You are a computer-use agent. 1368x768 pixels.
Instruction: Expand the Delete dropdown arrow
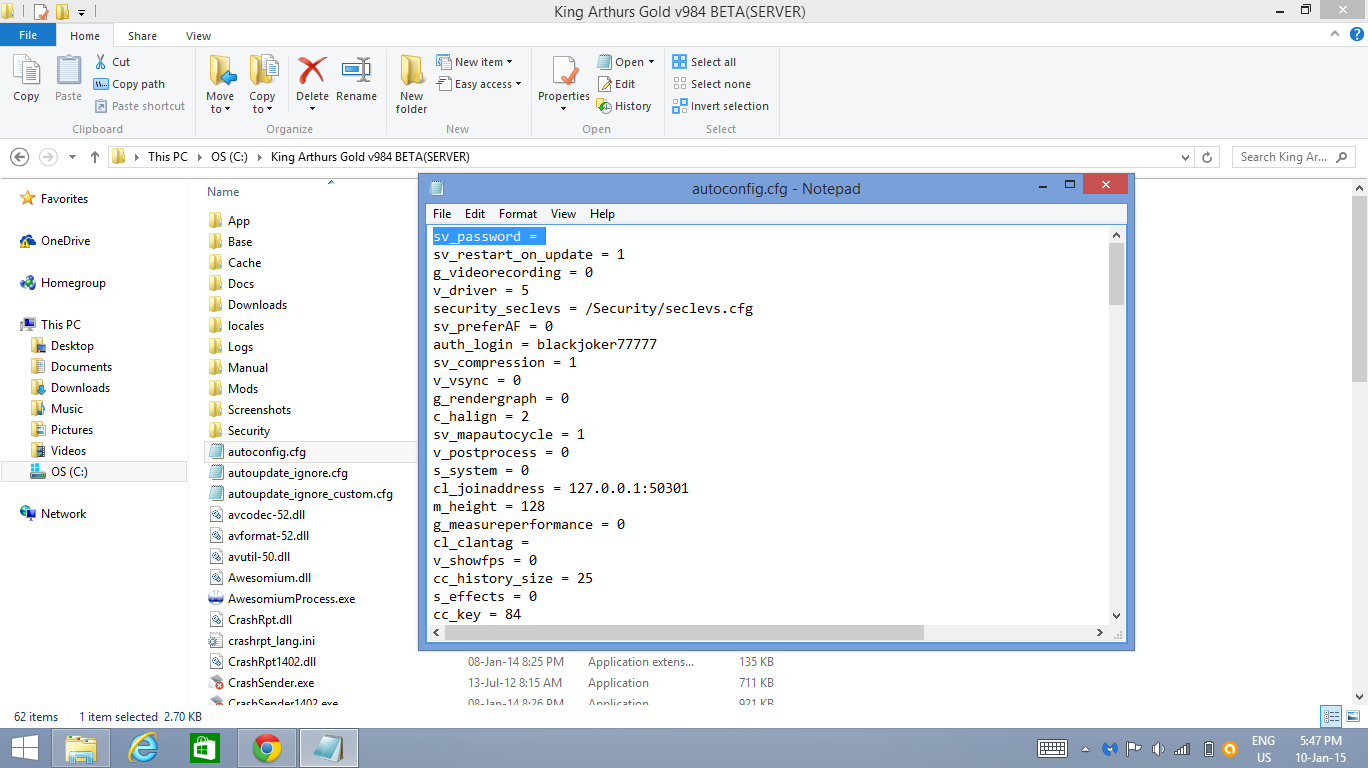[x=312, y=109]
